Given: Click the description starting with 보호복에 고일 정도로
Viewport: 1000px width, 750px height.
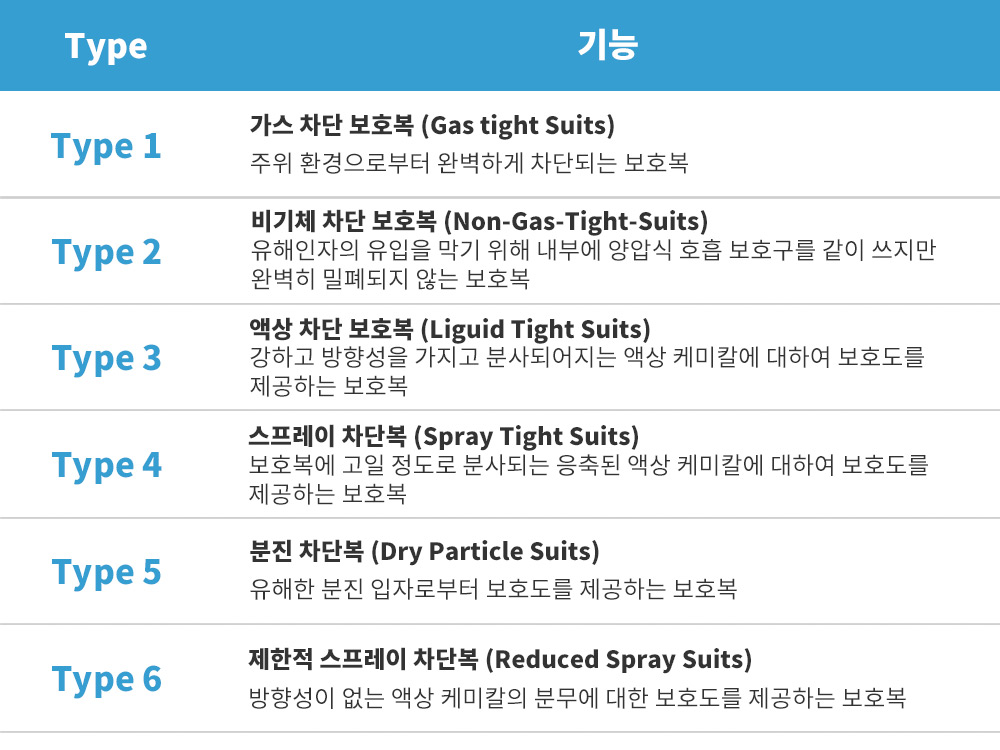Looking at the screenshot, I should [x=589, y=479].
